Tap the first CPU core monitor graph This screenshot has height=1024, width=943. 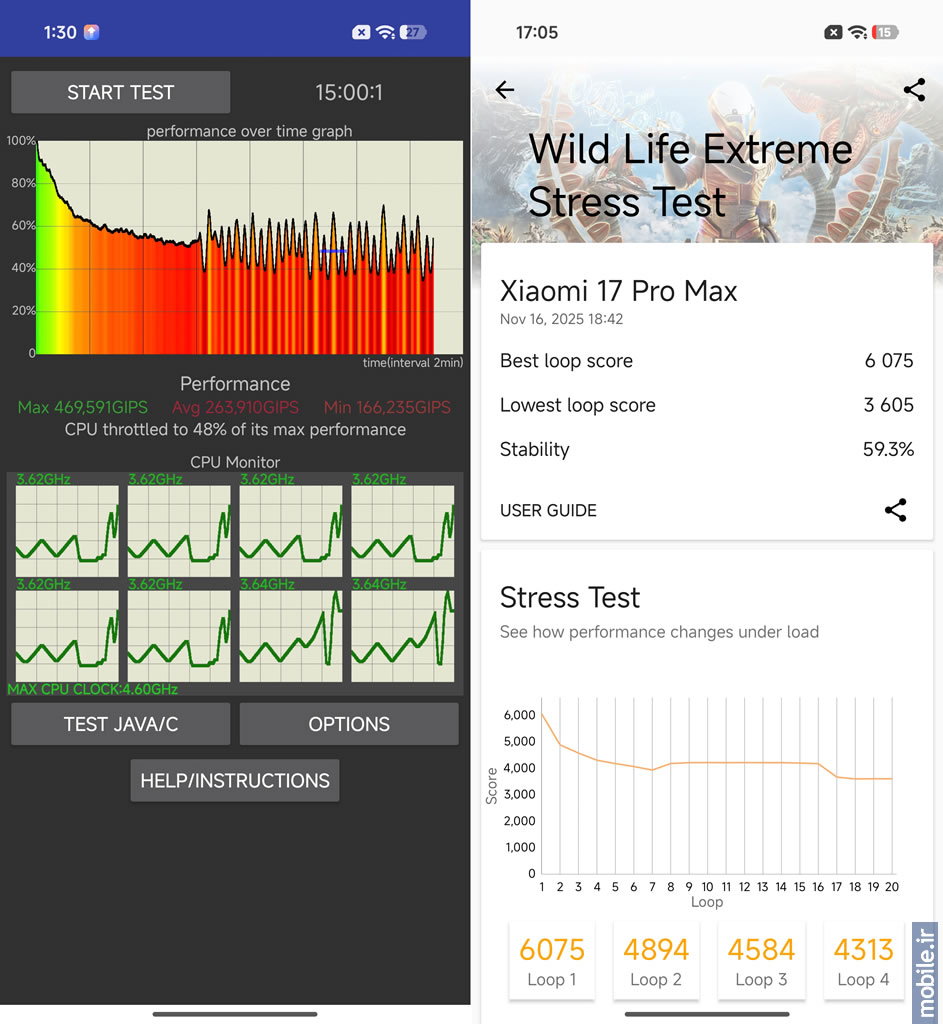(67, 531)
